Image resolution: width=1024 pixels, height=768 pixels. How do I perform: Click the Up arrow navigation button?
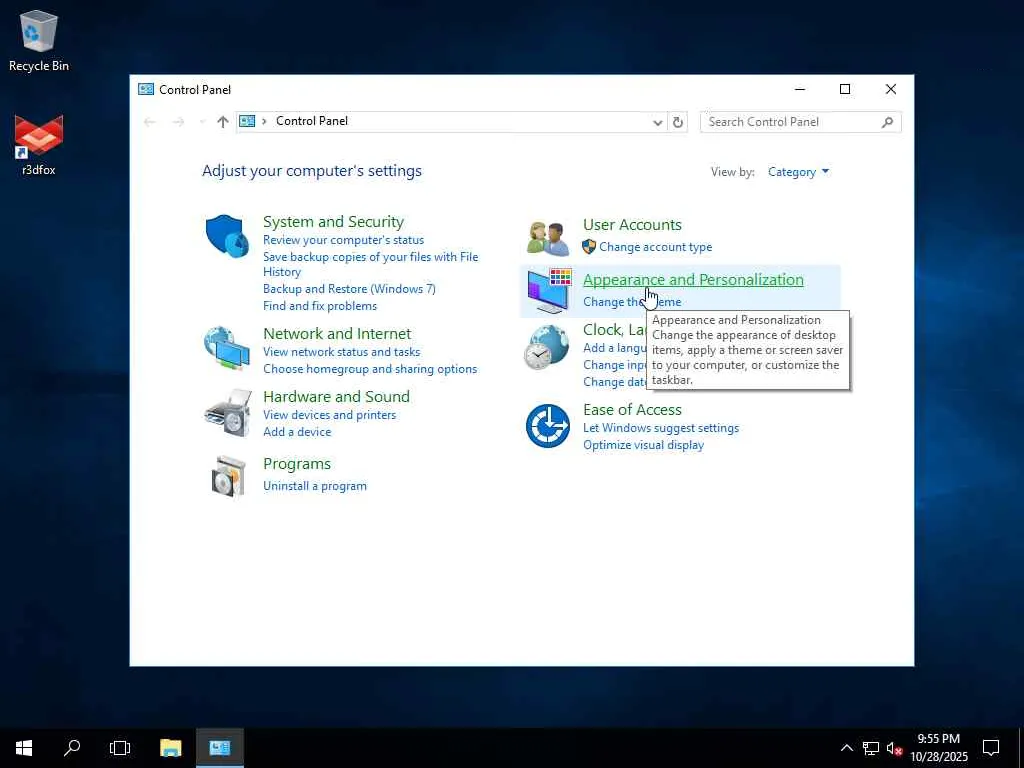pos(223,121)
